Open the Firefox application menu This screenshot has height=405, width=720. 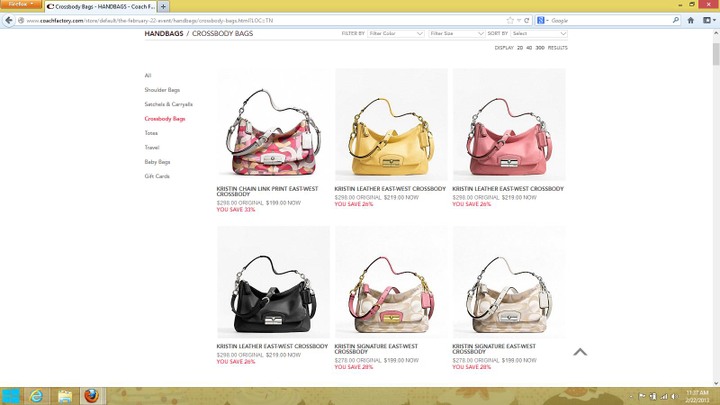(x=21, y=4)
